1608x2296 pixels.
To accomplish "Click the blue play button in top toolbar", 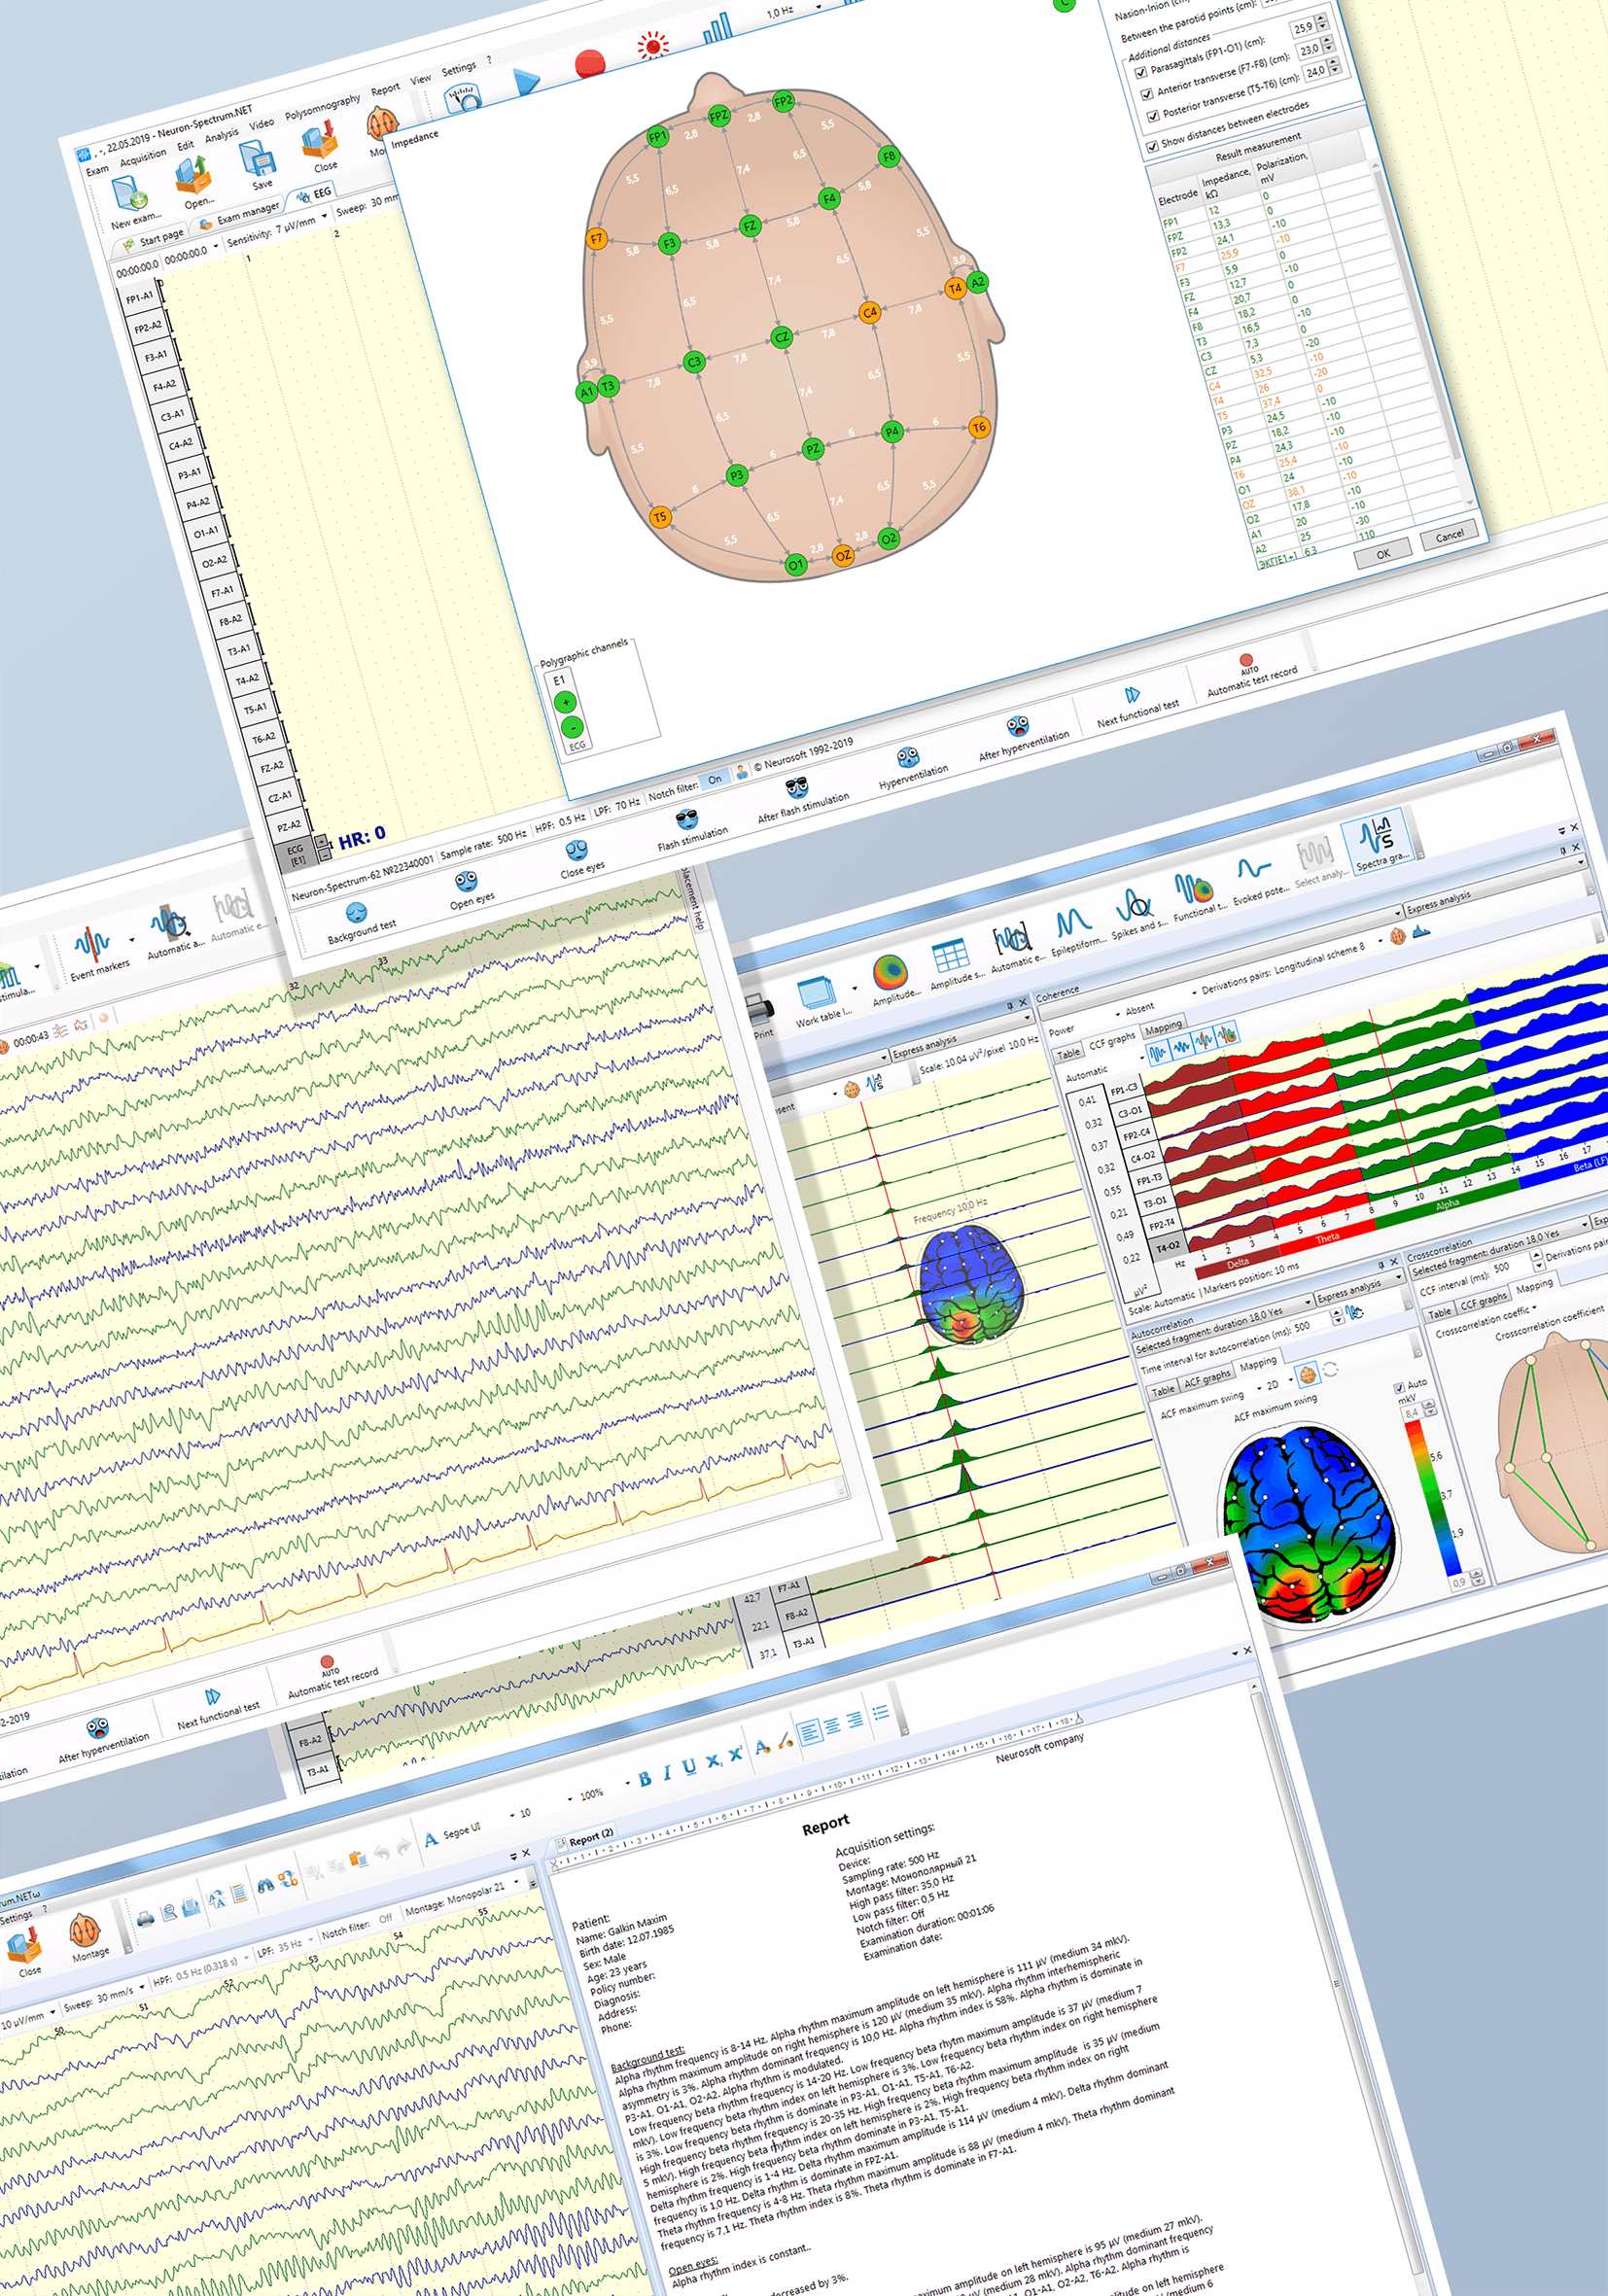I will (526, 81).
